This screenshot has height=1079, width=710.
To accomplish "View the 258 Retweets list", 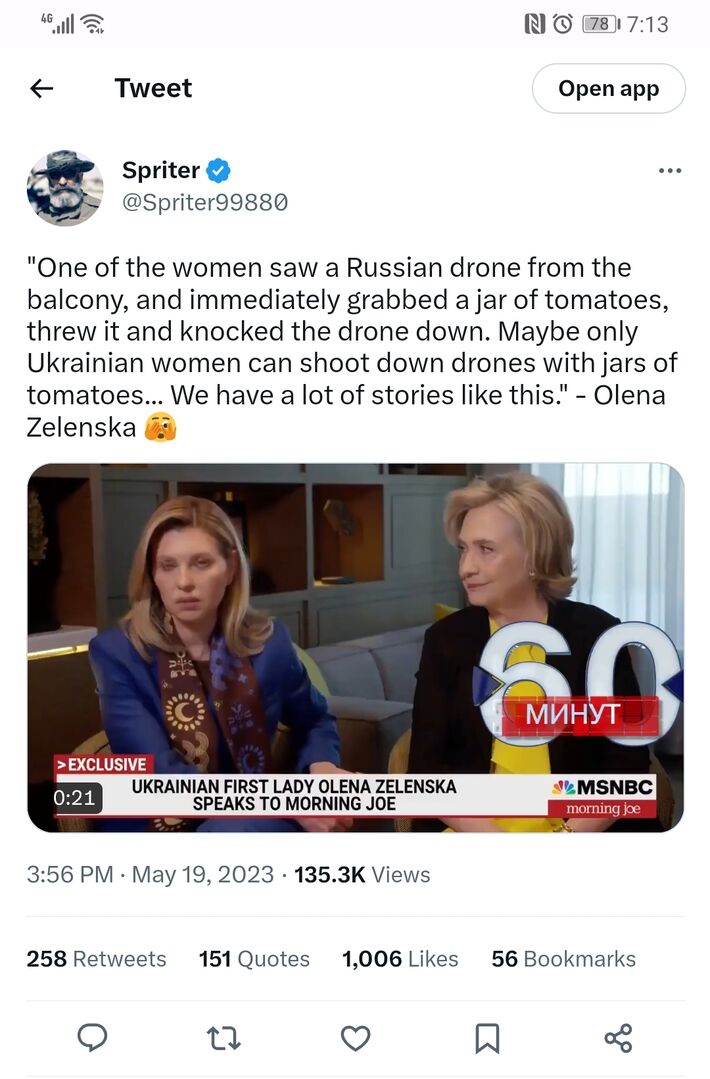I will point(96,959).
